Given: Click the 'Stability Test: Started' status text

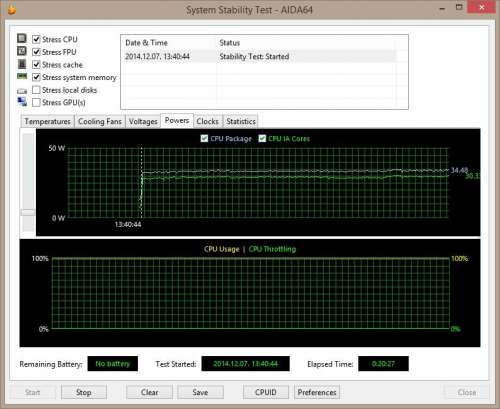Looking at the screenshot, I should tap(254, 56).
